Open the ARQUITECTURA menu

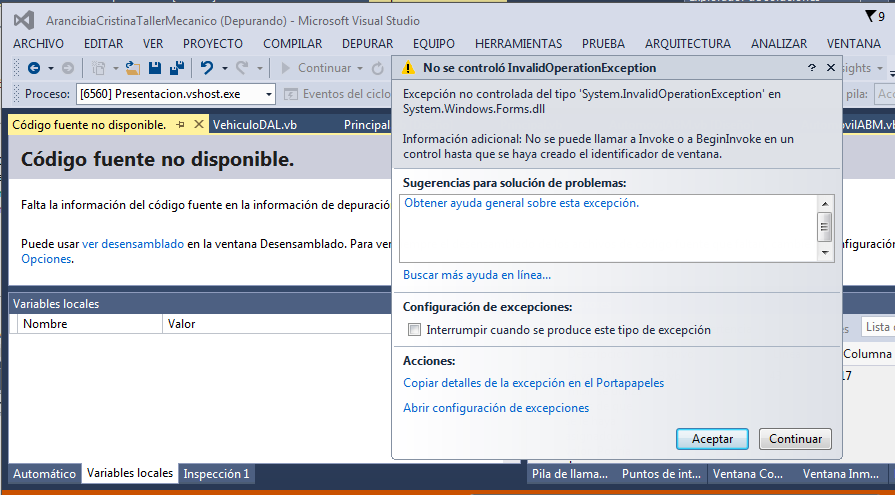tap(688, 43)
